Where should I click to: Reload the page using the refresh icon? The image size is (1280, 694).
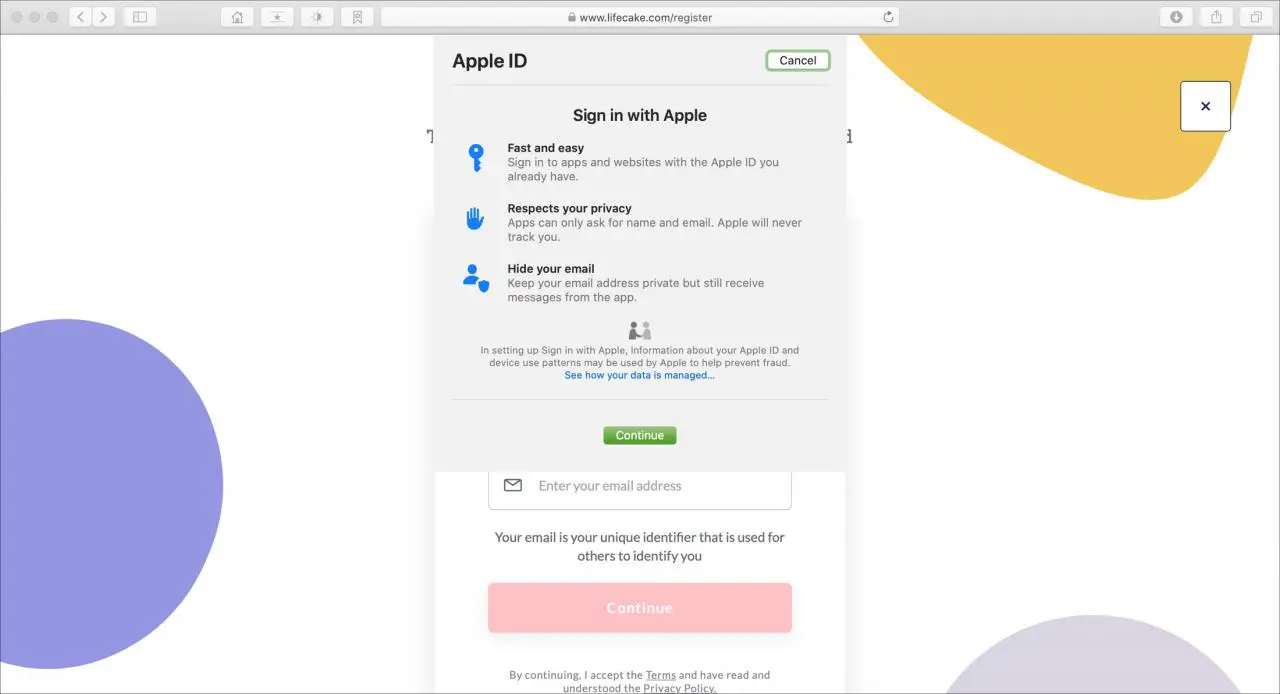coord(888,17)
